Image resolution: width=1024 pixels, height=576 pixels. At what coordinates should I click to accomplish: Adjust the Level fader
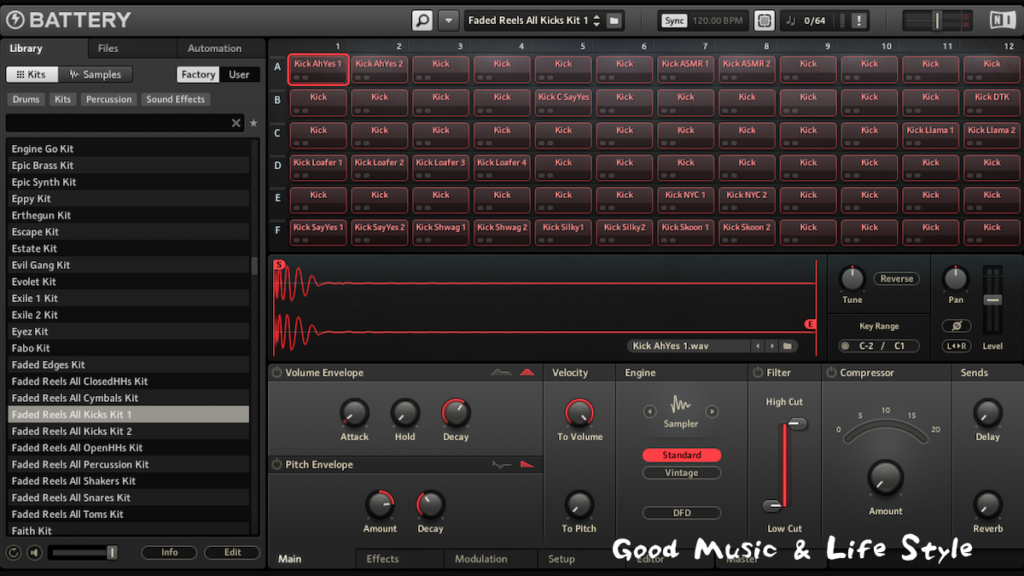(993, 300)
